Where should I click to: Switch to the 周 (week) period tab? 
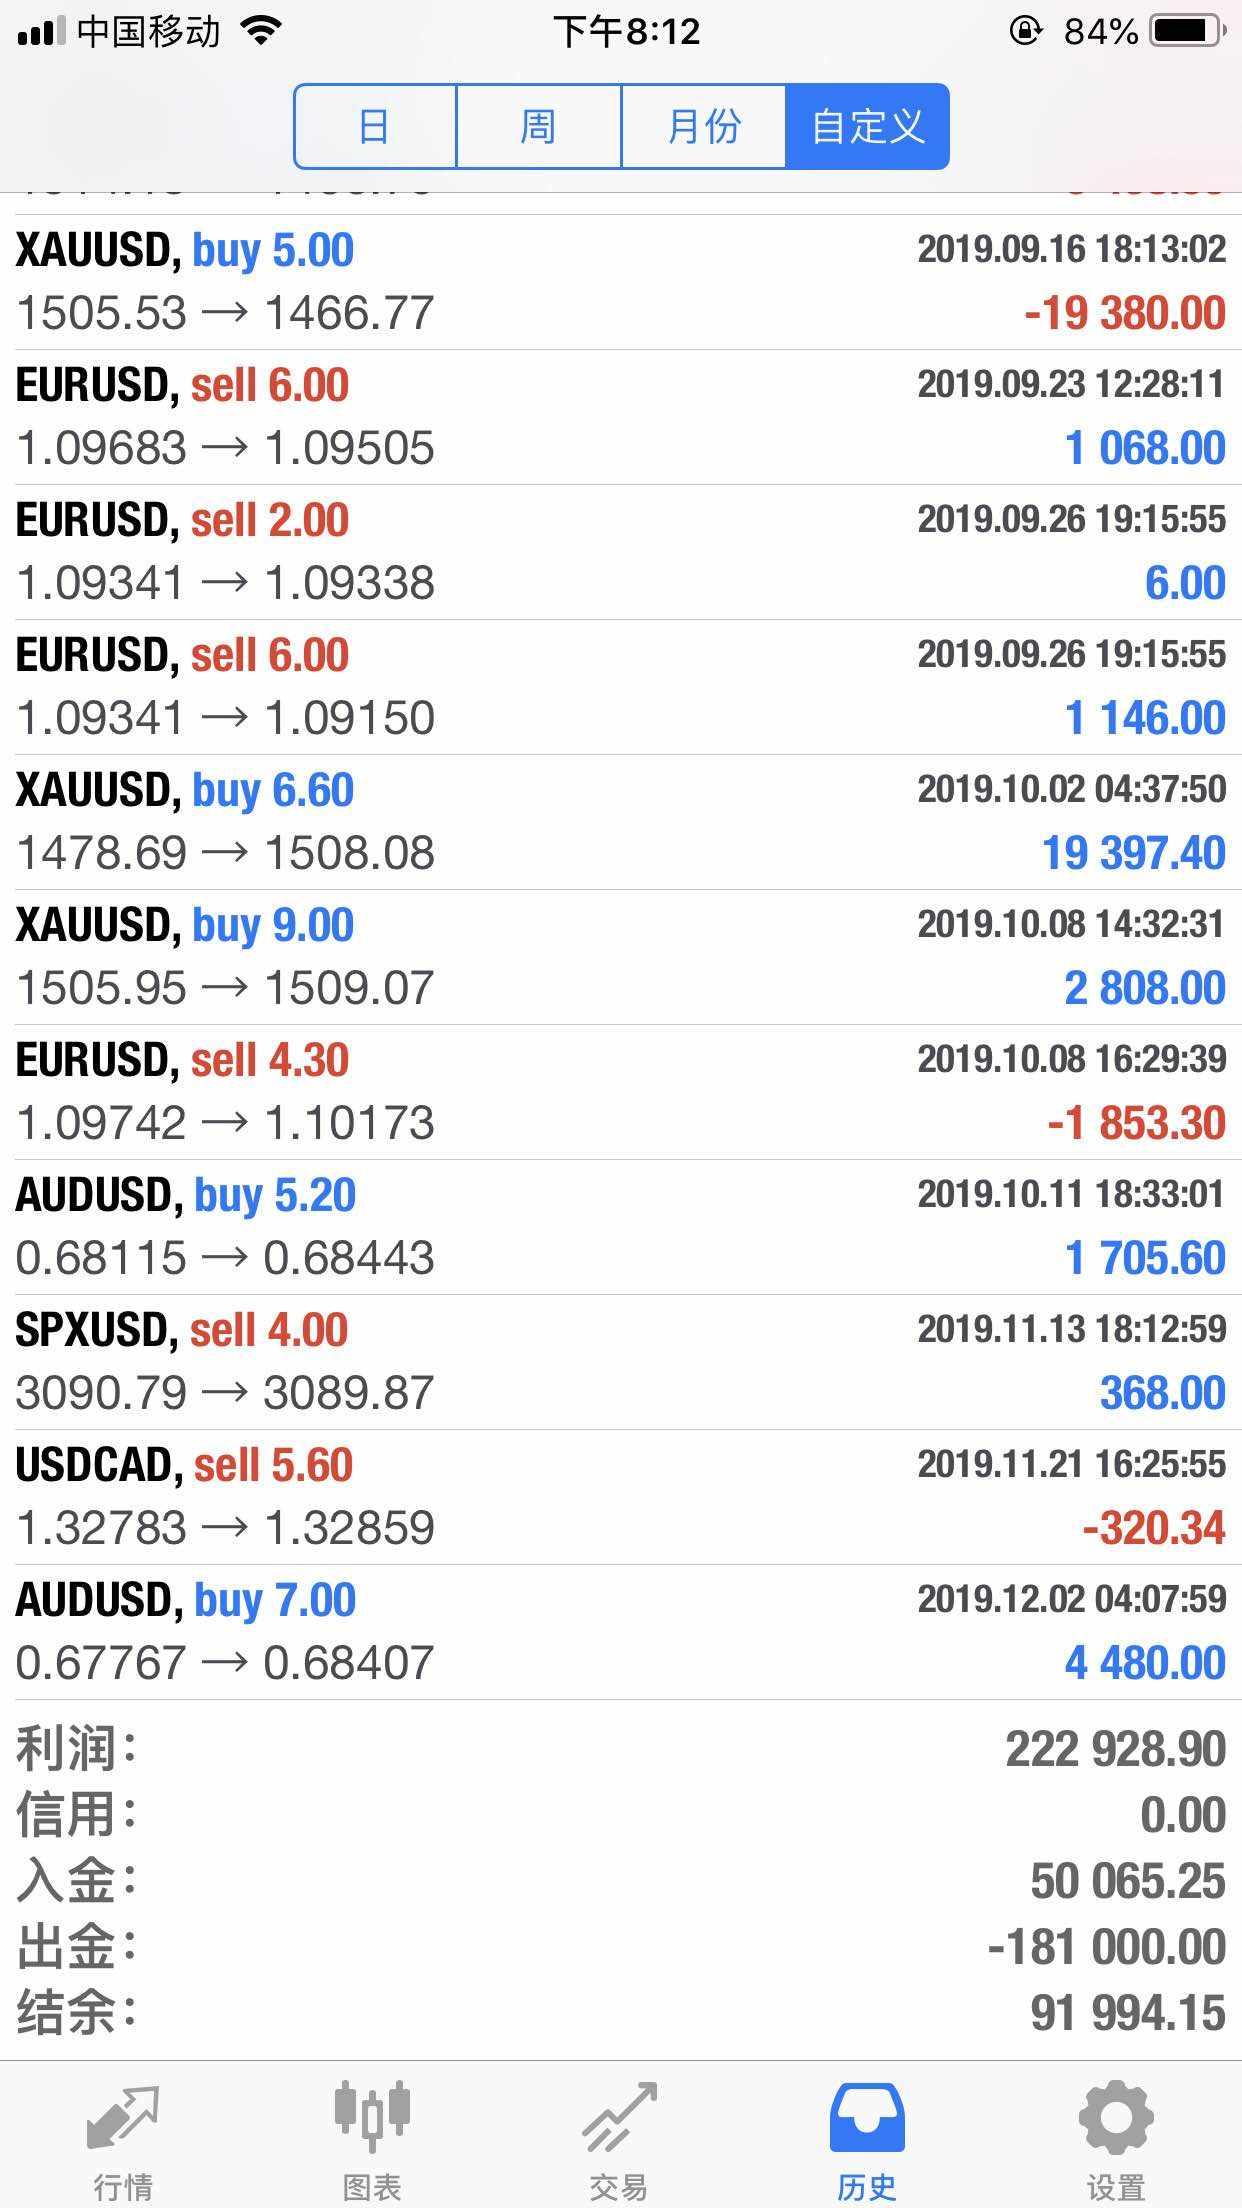[x=539, y=127]
